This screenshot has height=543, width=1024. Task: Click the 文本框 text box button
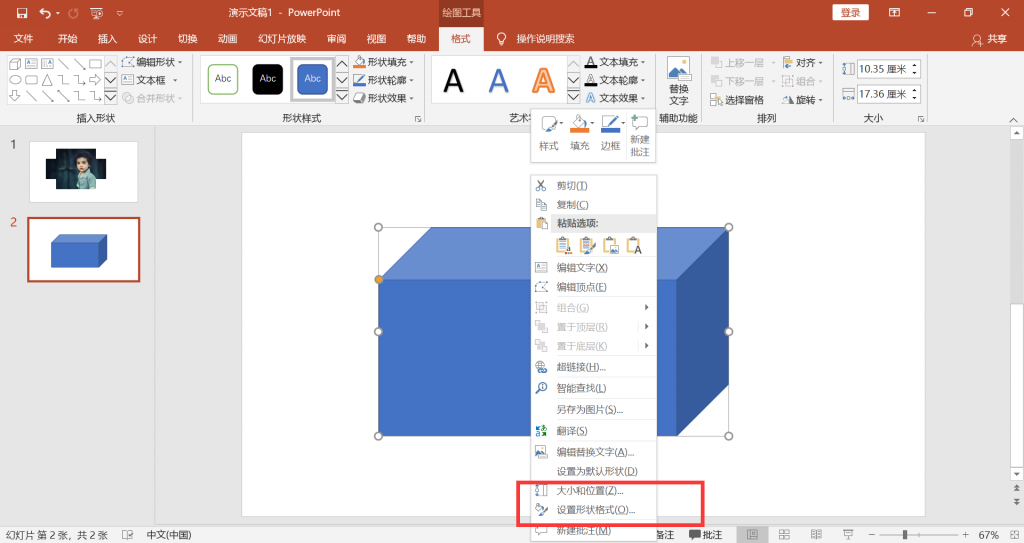(x=150, y=80)
